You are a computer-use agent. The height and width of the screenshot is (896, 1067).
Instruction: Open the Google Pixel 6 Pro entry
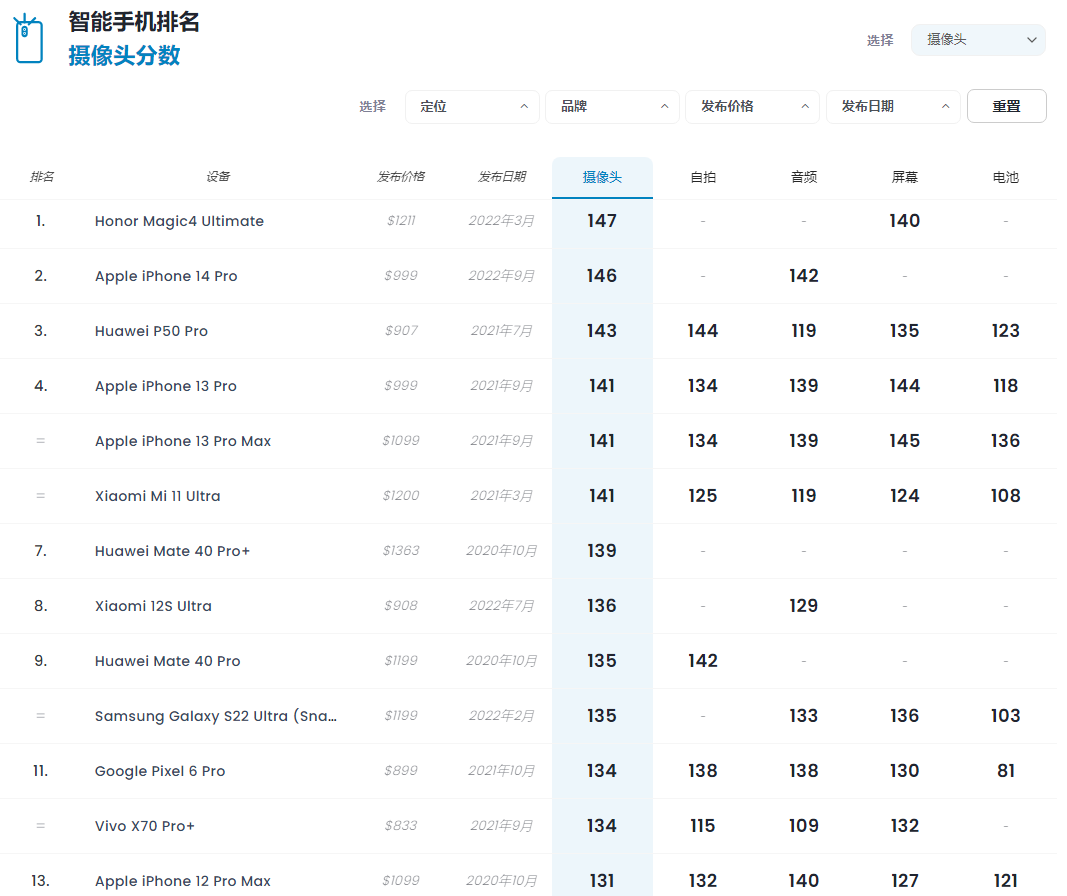[160, 771]
